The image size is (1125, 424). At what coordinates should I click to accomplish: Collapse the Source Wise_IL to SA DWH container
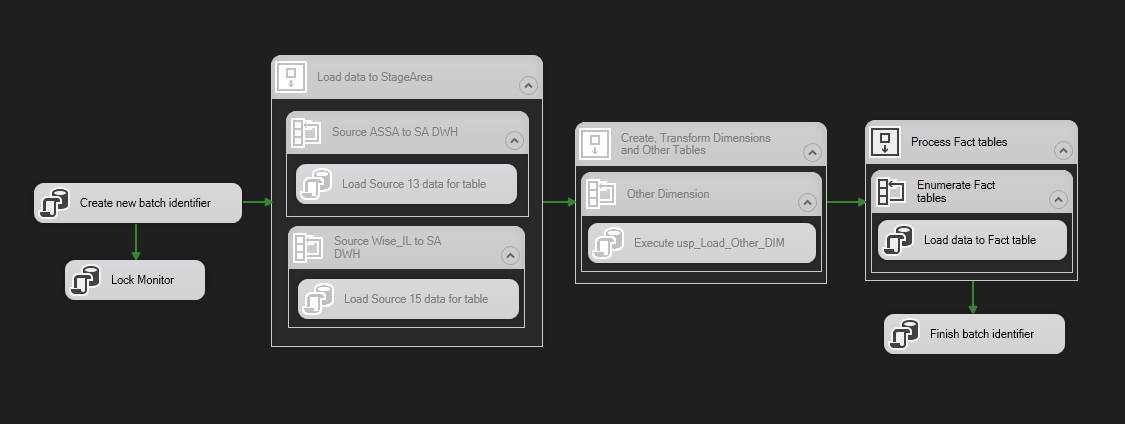tap(509, 256)
